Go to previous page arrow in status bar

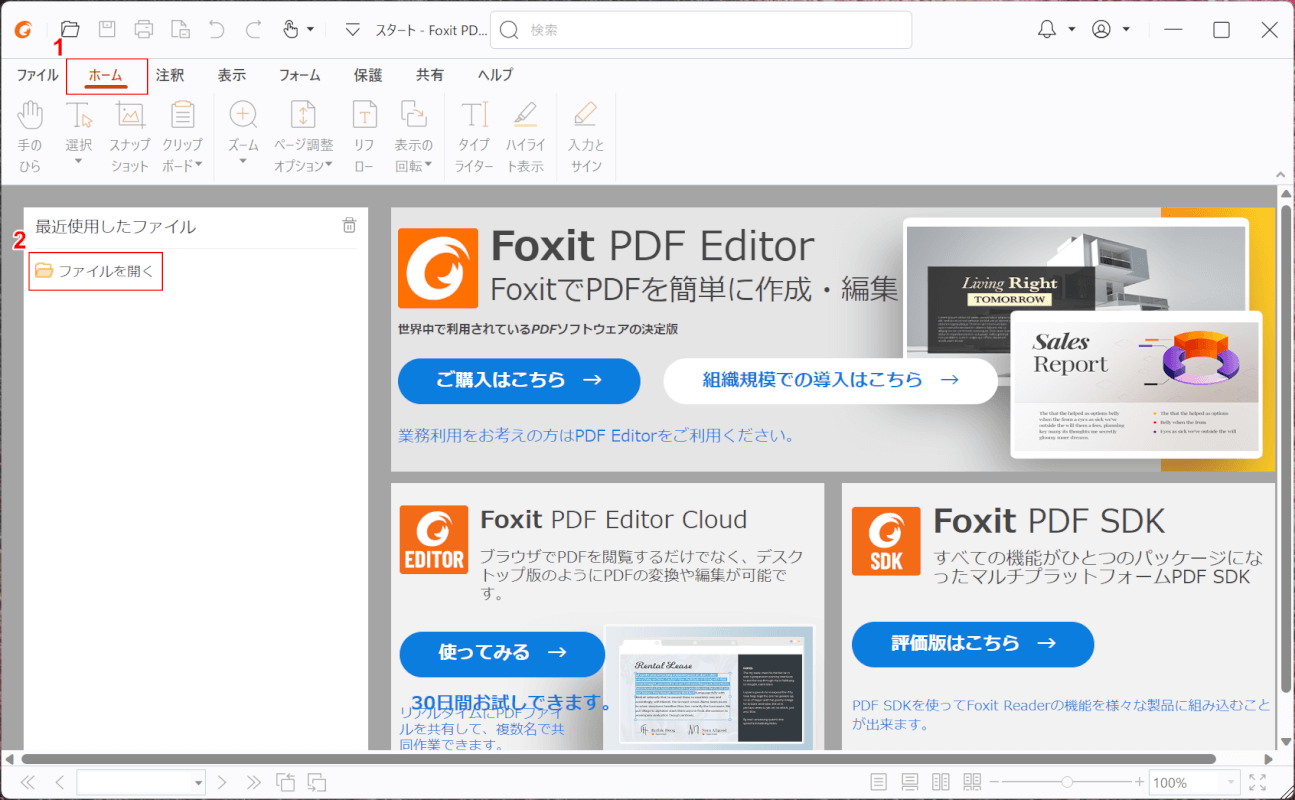pos(60,782)
